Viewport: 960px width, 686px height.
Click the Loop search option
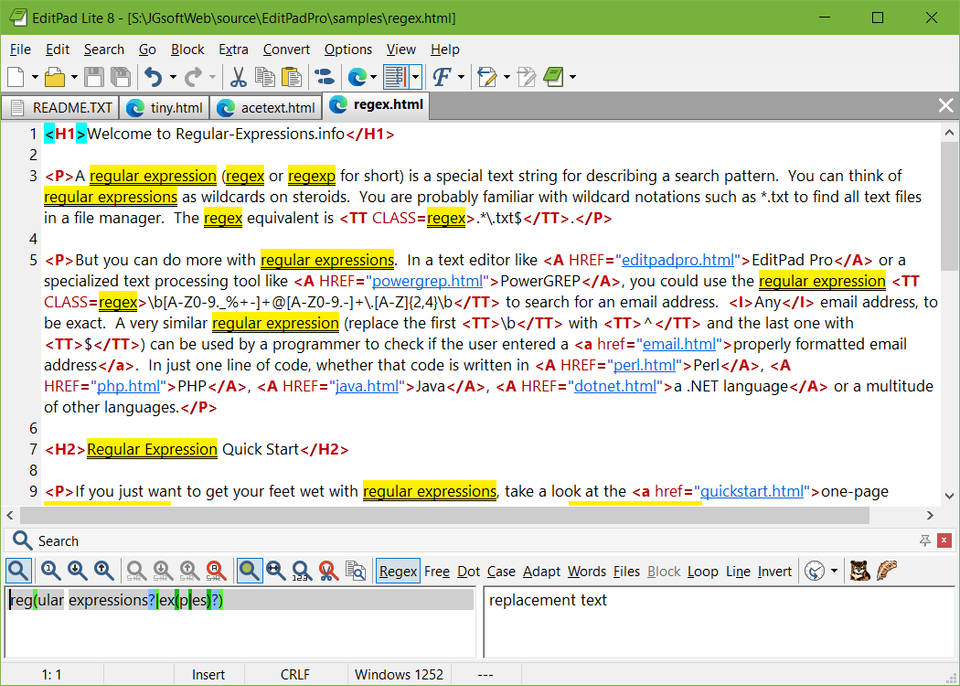[x=702, y=571]
